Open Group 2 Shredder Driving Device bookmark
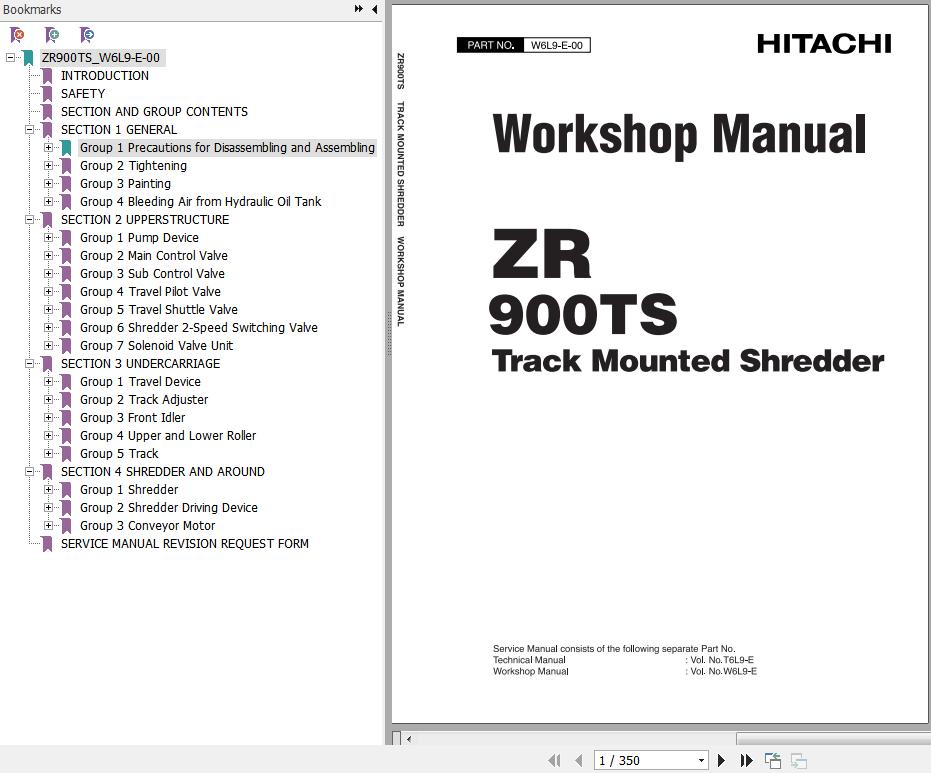This screenshot has height=773, width=931. (x=169, y=508)
